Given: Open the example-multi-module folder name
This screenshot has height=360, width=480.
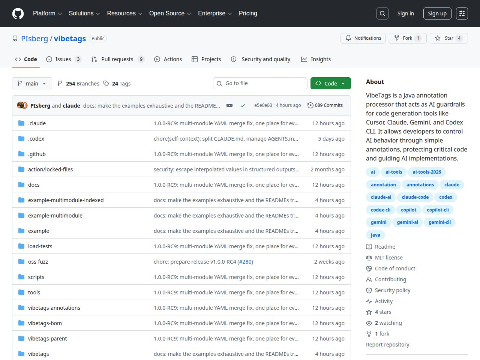Looking at the screenshot, I should coord(55,215).
